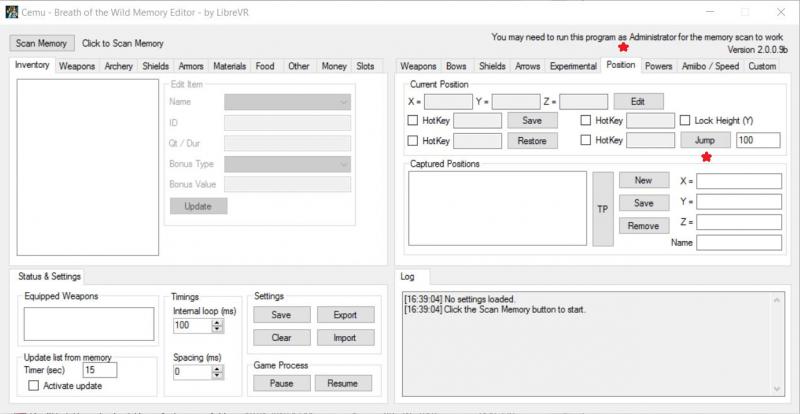The height and width of the screenshot is (414, 800).
Task: Click the captured X coordinate field
Action: tap(739, 181)
